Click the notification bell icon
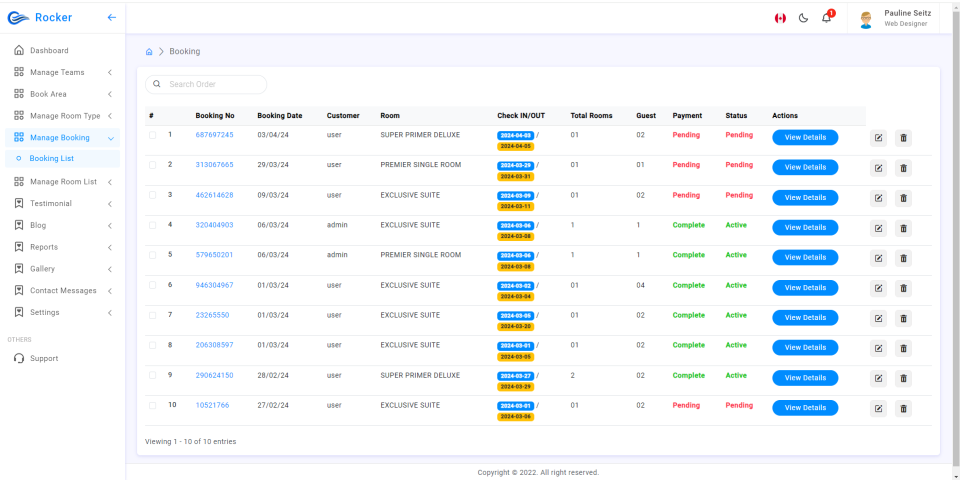The image size is (960, 480). (x=827, y=18)
